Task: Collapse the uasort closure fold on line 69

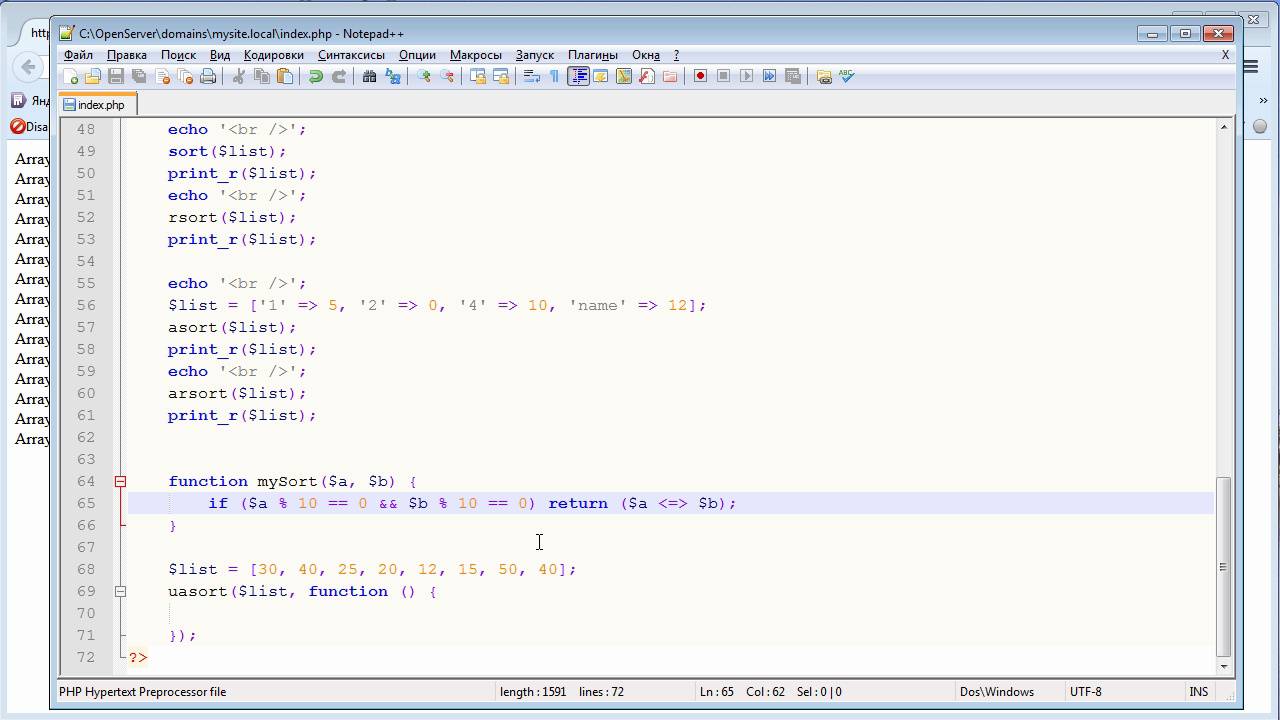Action: [x=120, y=591]
